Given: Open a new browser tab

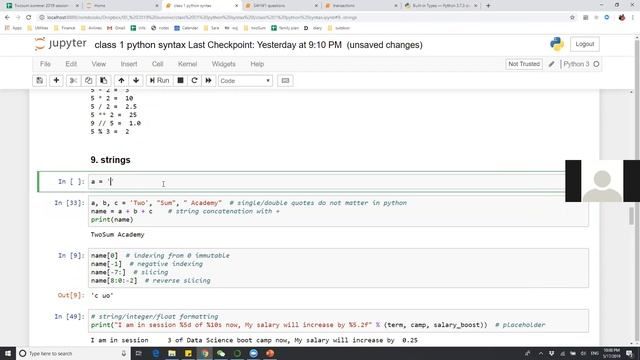Looking at the screenshot, I should [488, 6].
